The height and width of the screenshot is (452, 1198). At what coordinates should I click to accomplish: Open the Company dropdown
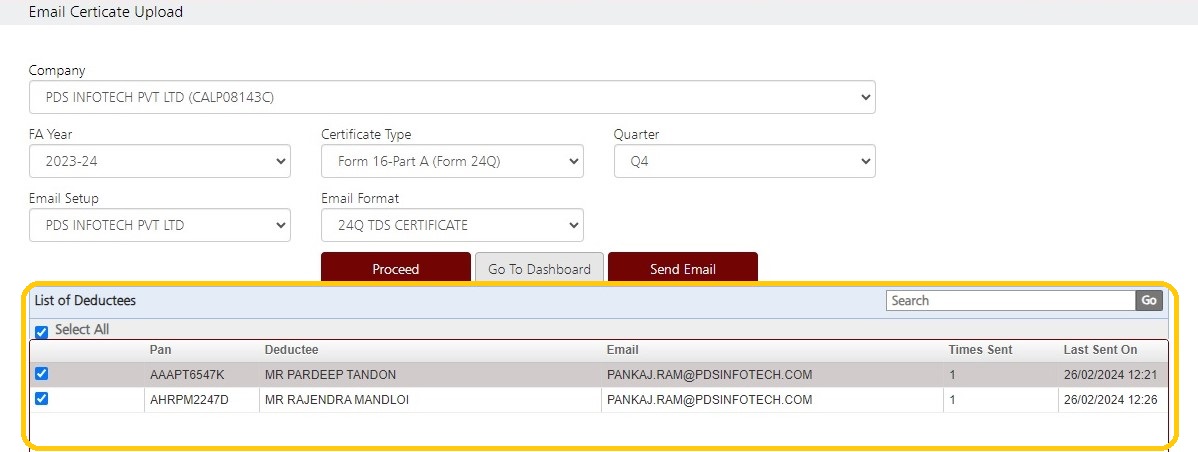click(x=452, y=97)
